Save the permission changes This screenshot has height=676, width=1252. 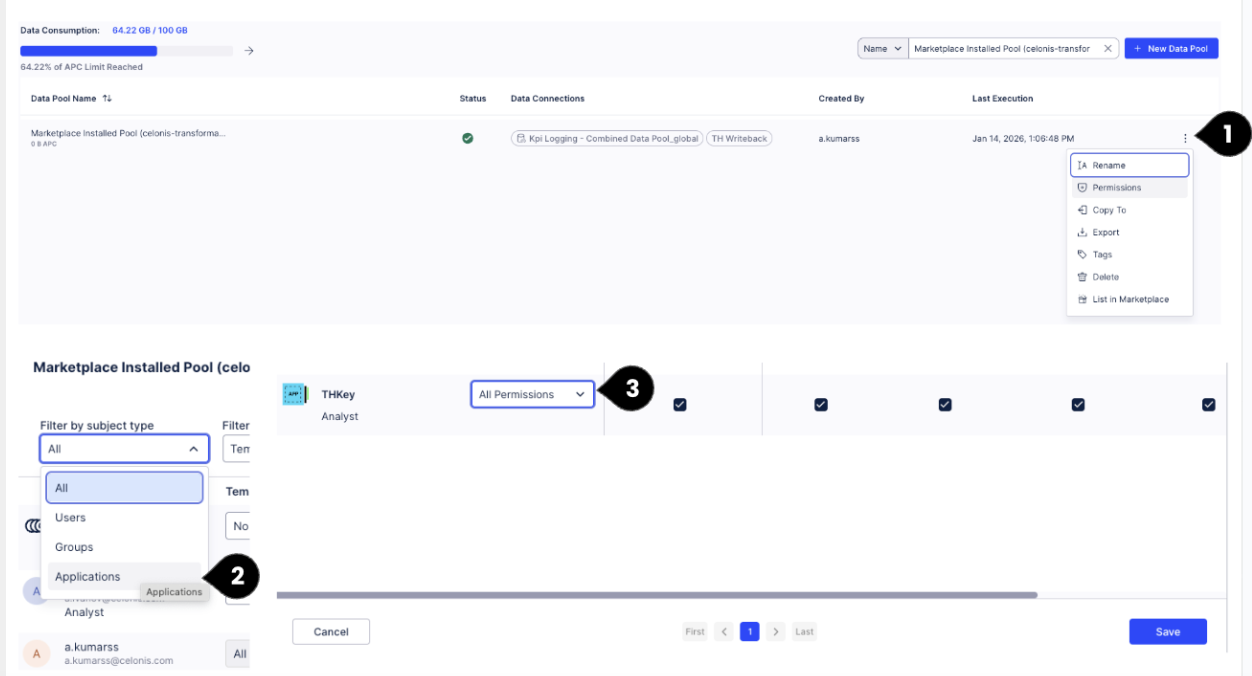pyautogui.click(x=1167, y=632)
